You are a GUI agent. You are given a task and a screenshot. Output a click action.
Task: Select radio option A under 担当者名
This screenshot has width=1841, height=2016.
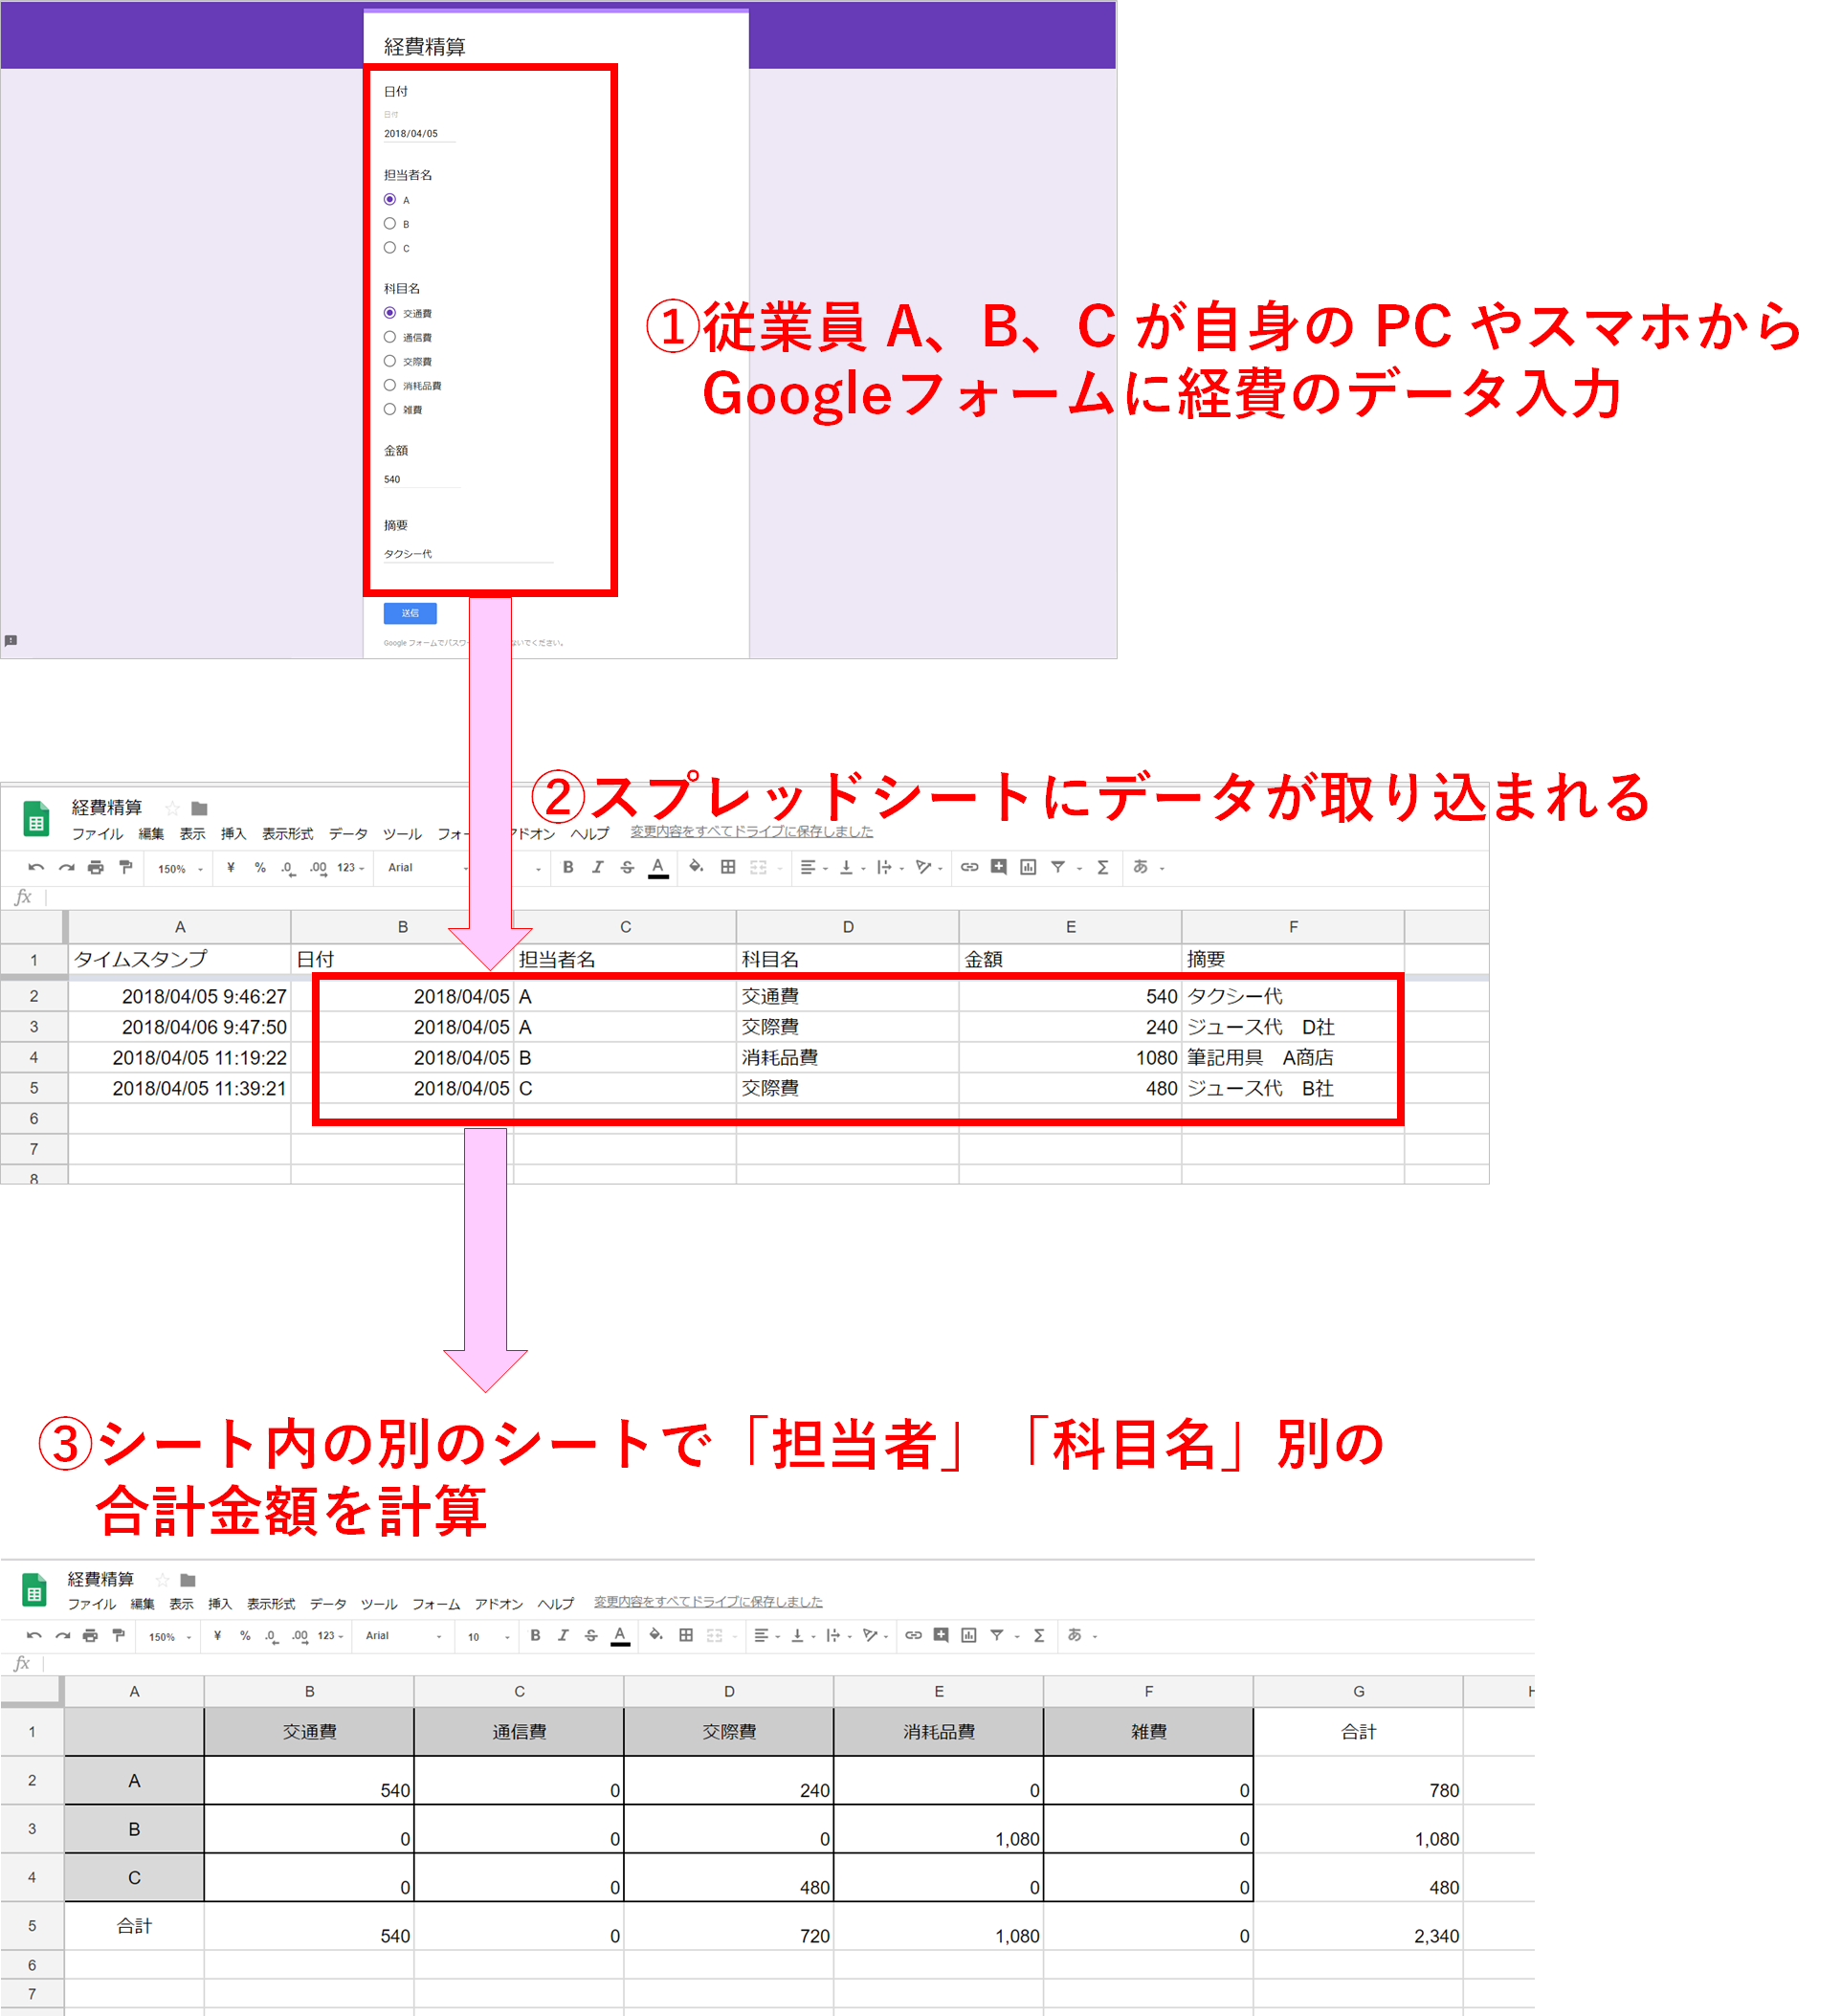point(390,200)
